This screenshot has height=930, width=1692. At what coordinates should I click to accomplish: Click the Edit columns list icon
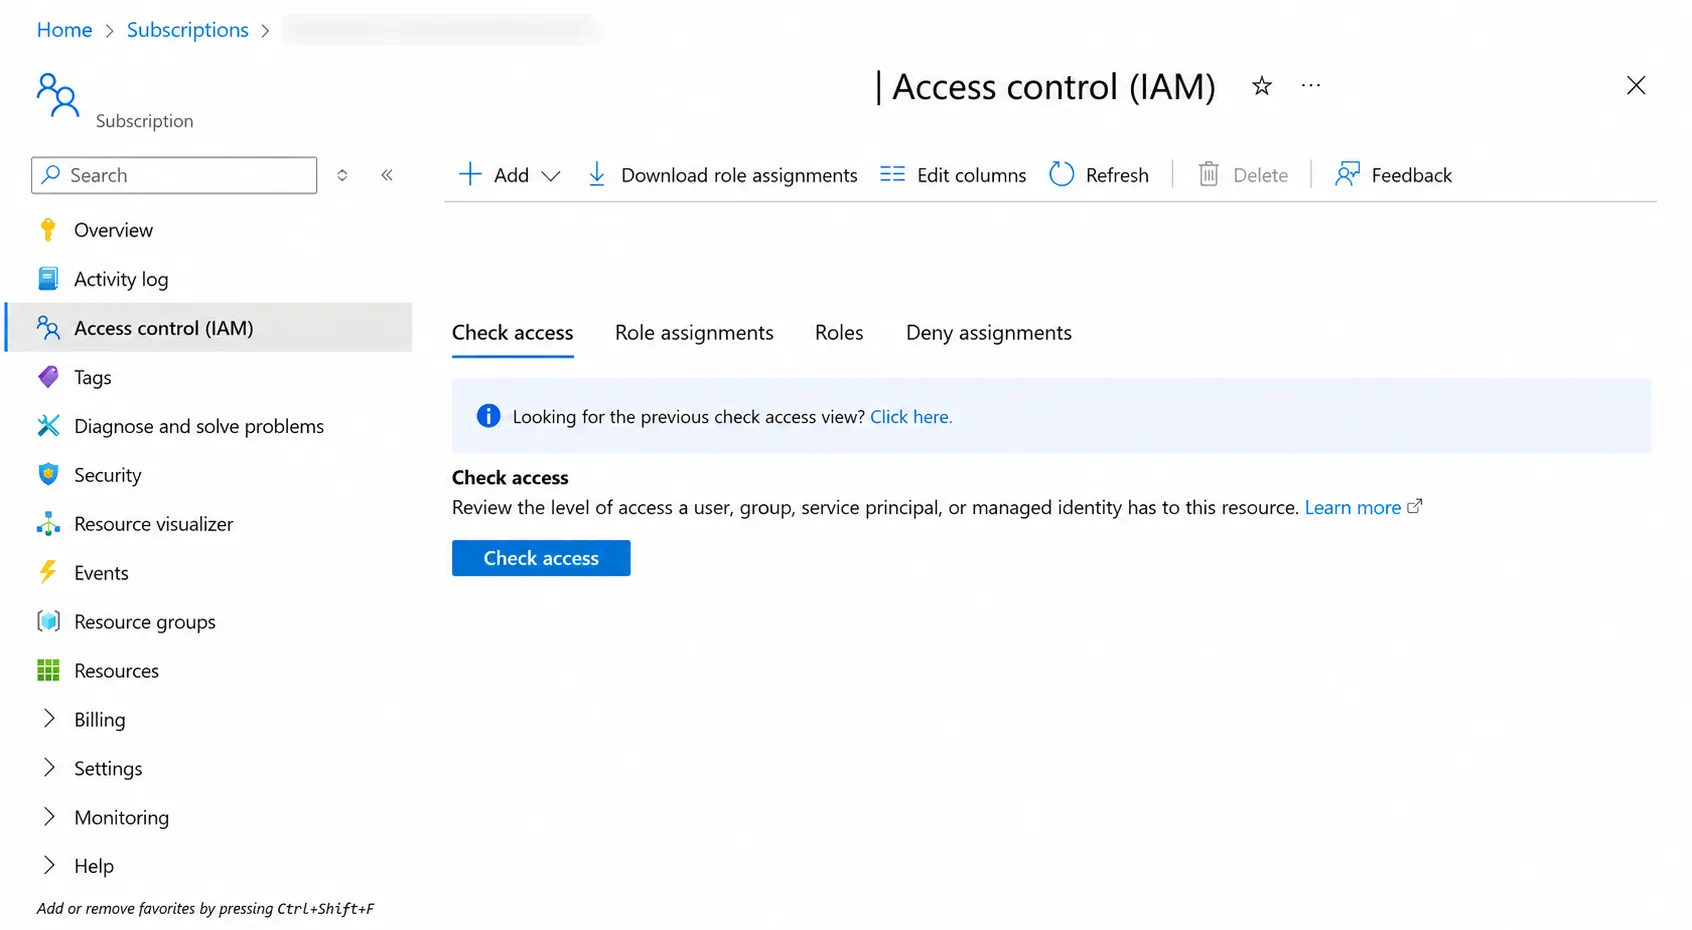tap(892, 175)
